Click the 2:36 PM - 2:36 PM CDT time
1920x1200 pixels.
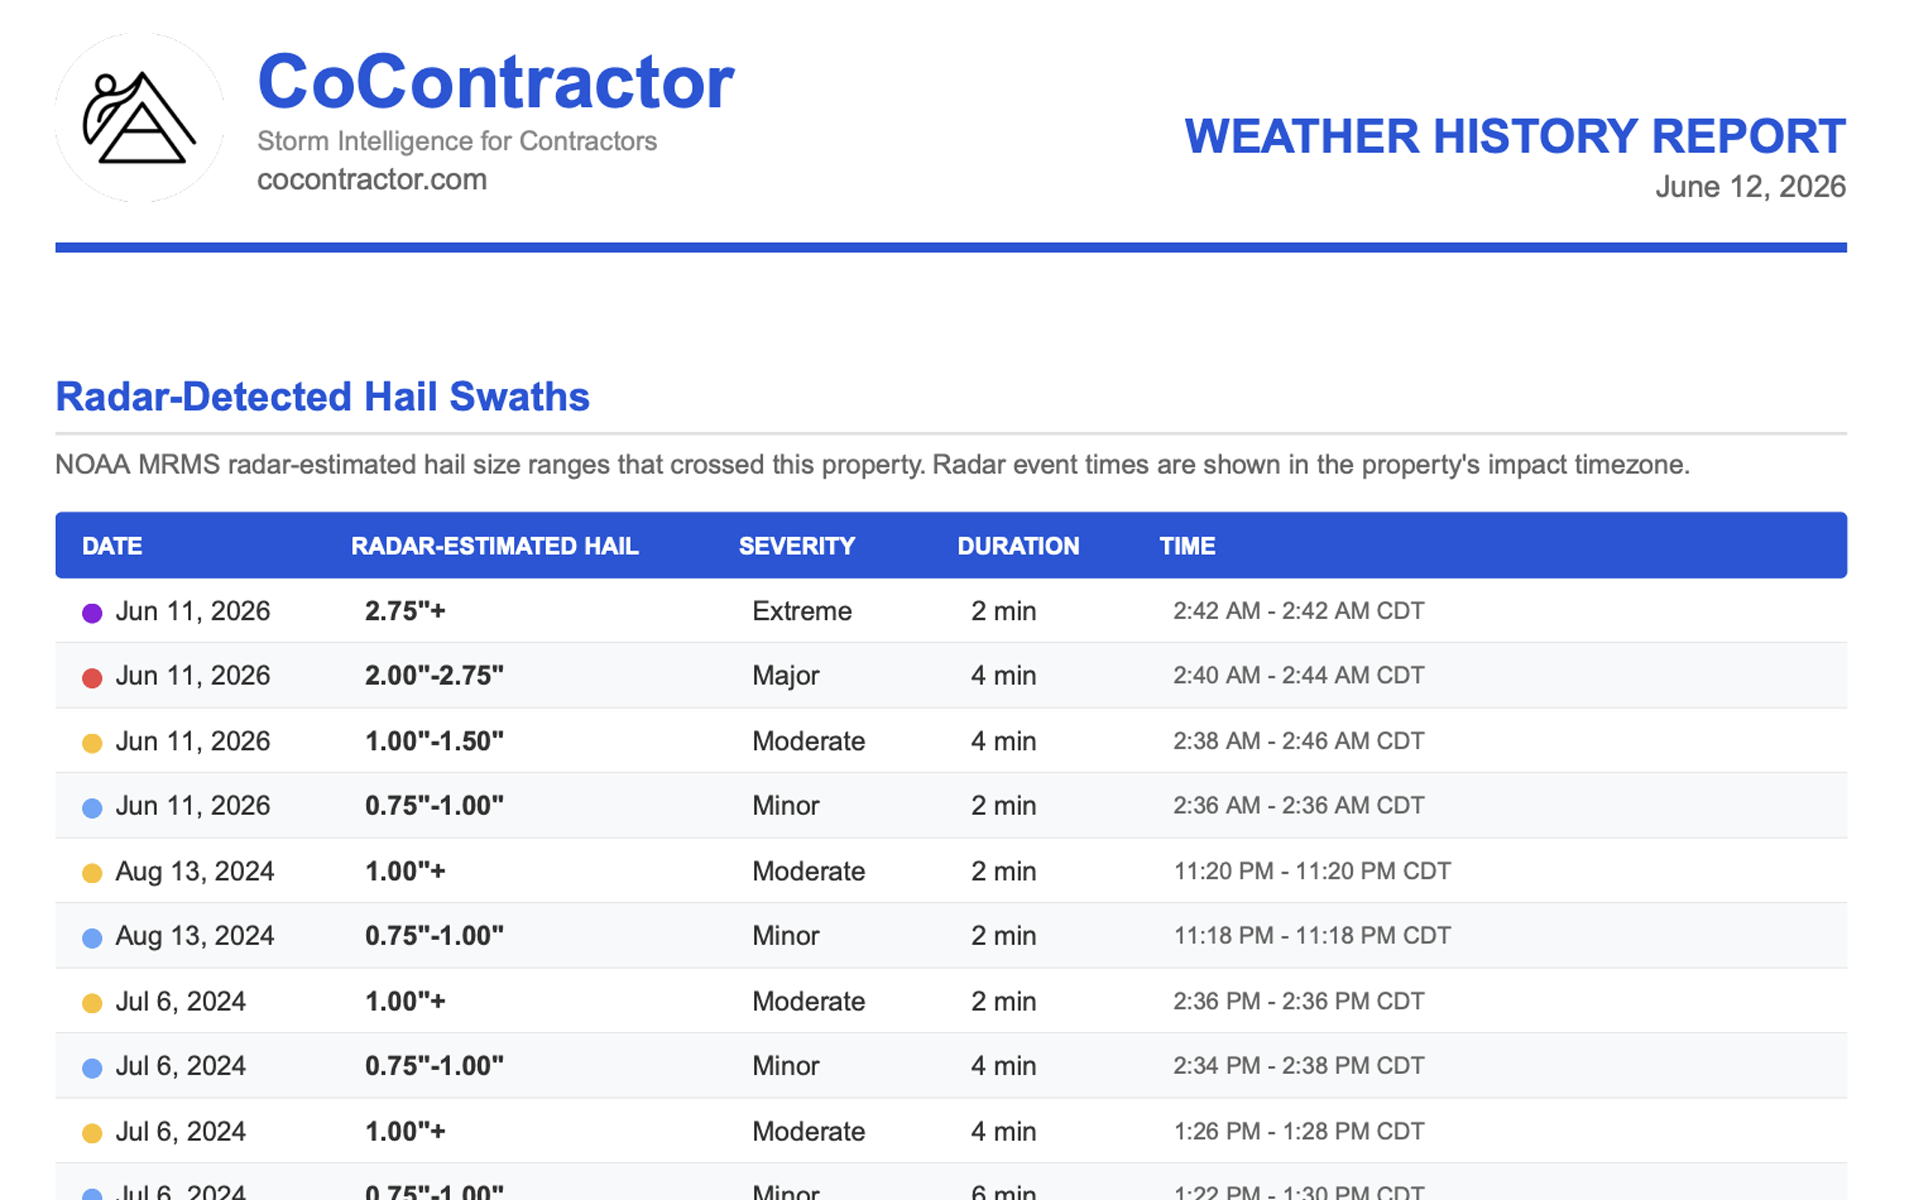(x=1298, y=1001)
